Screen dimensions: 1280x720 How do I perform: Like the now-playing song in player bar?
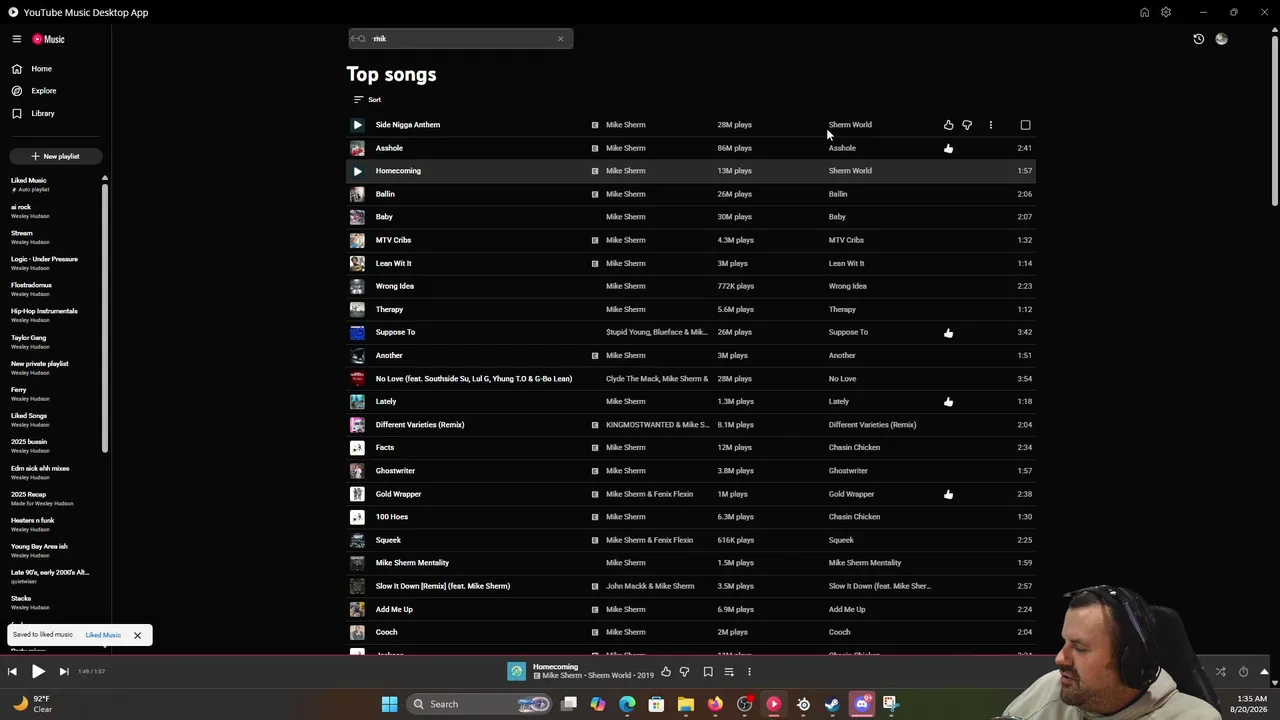point(666,672)
